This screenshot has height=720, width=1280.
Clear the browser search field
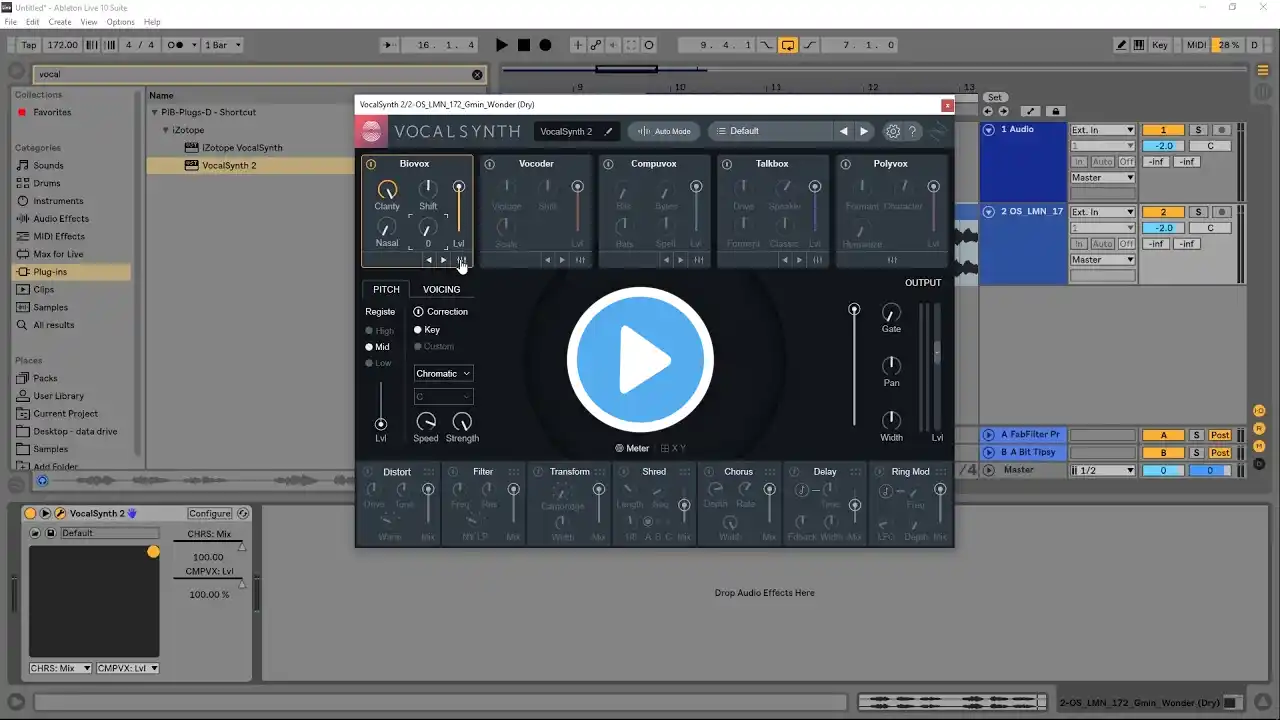477,74
